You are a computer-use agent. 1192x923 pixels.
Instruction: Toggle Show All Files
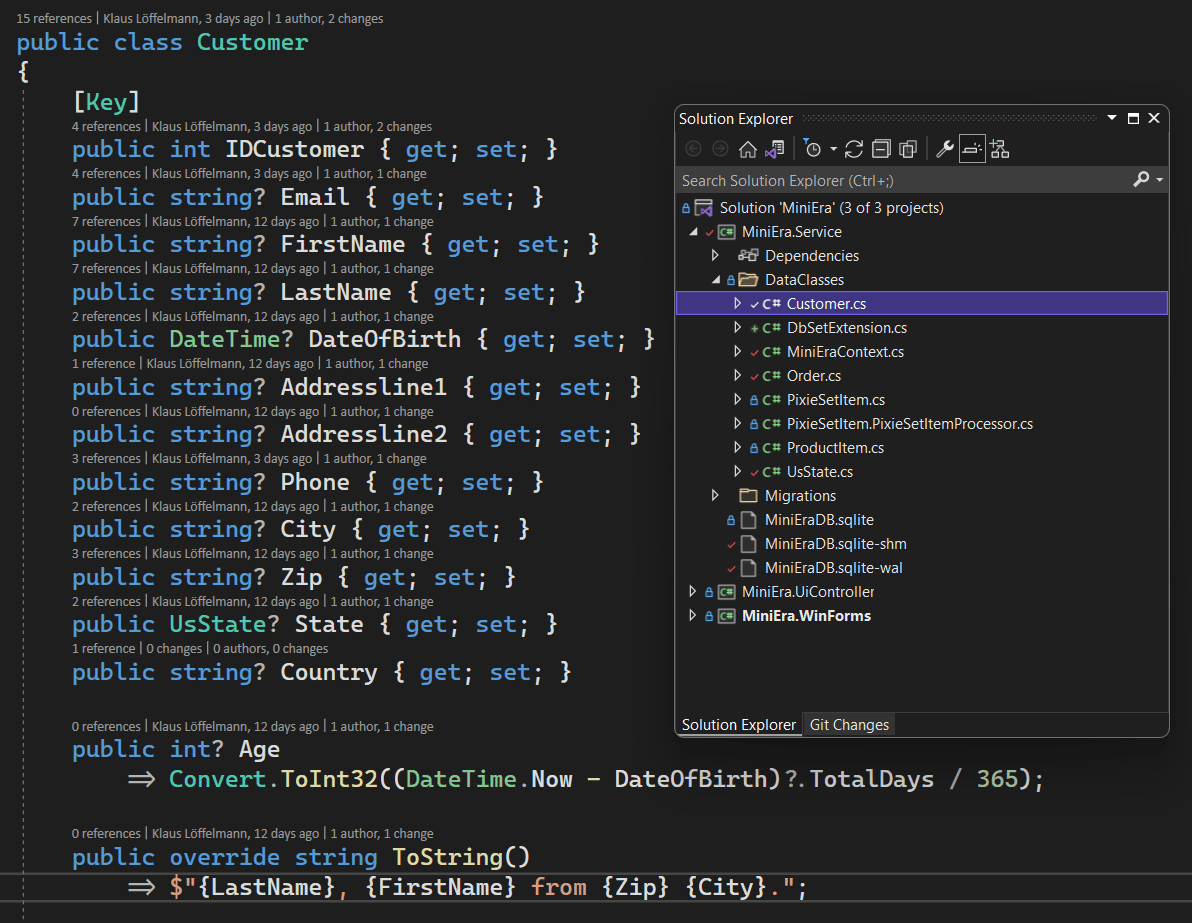(x=907, y=148)
